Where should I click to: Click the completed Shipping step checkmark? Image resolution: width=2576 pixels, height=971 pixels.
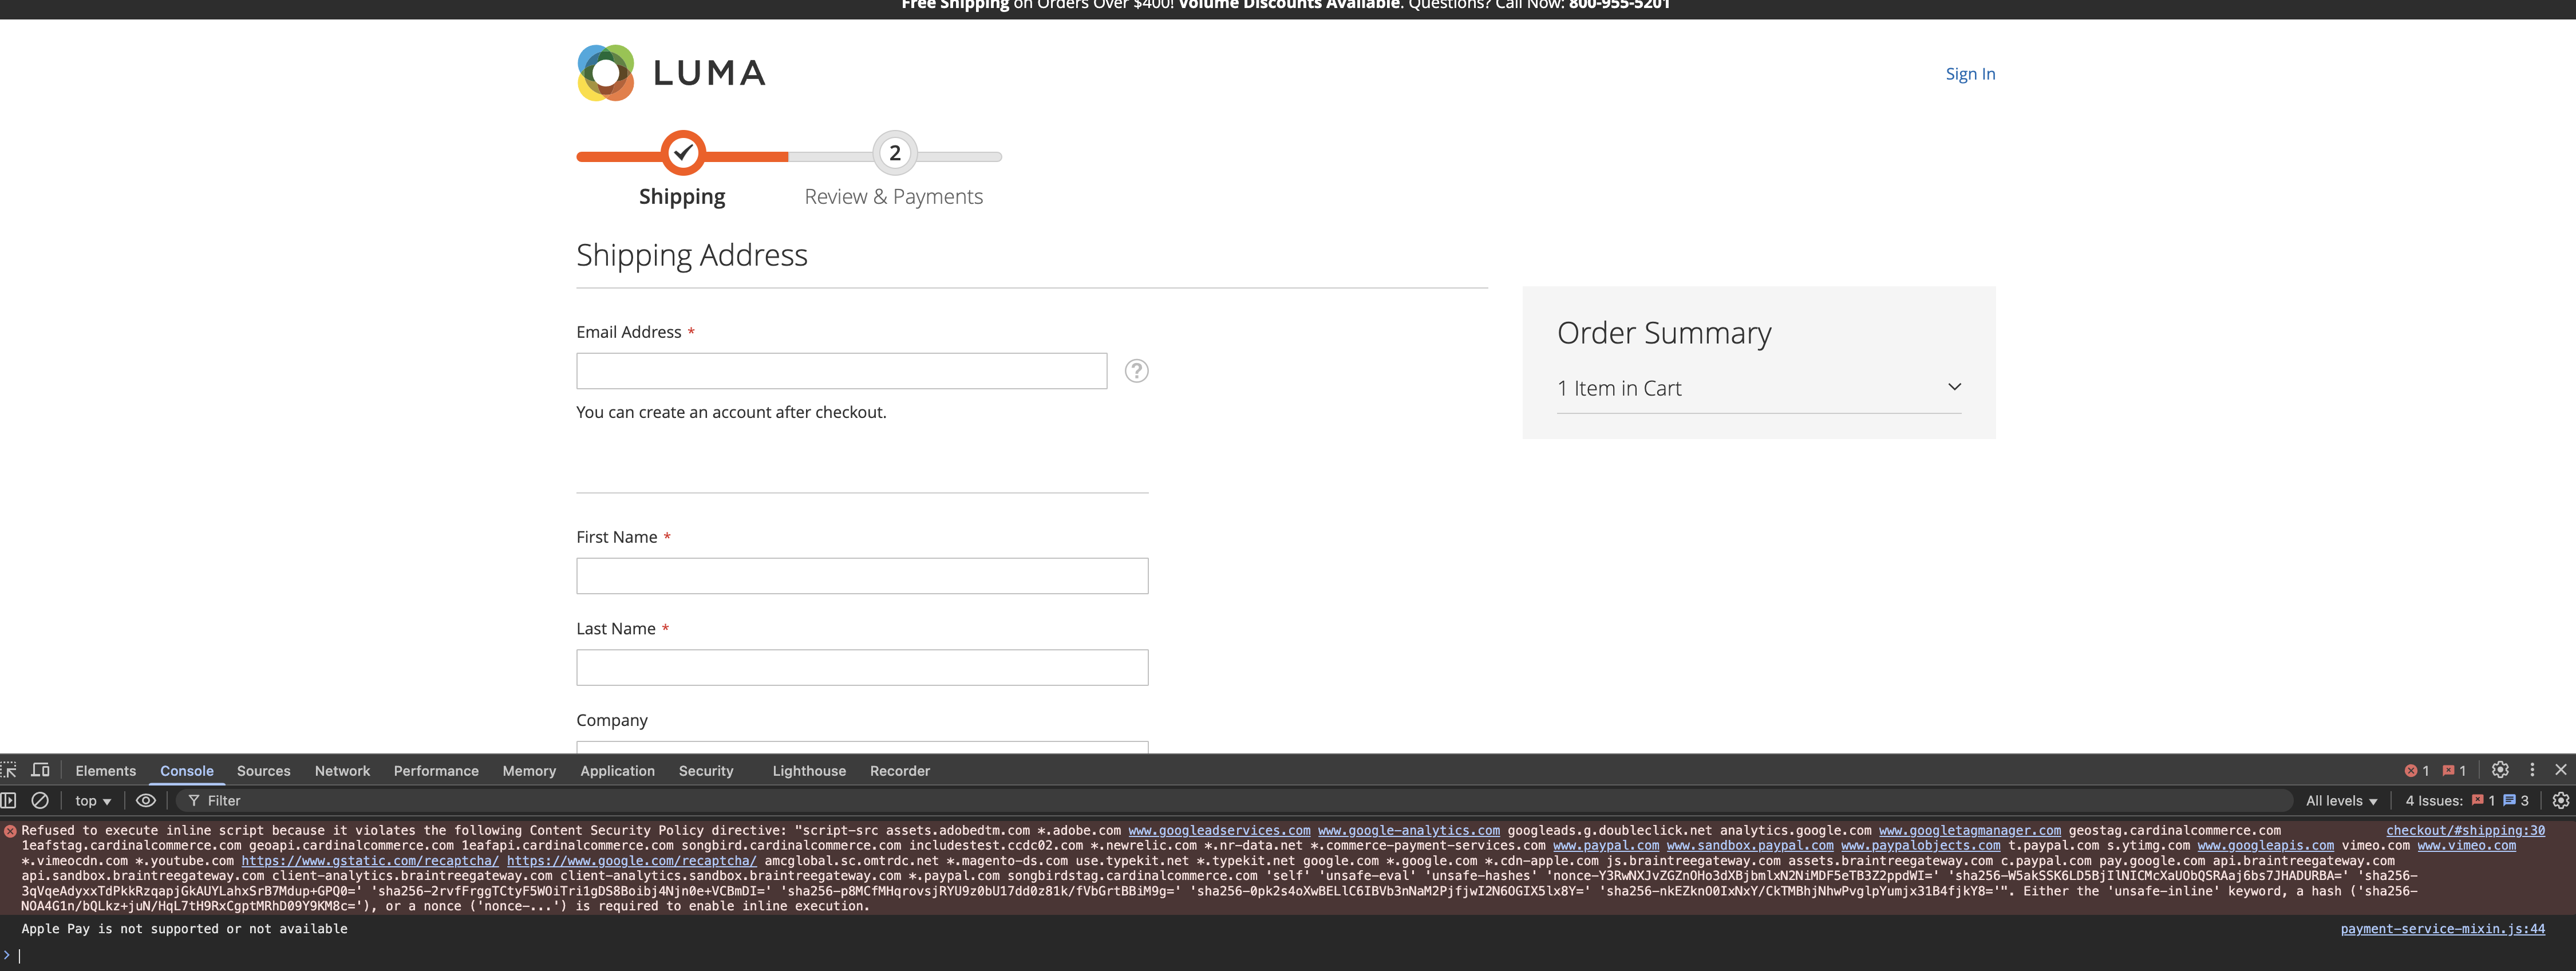tap(683, 152)
